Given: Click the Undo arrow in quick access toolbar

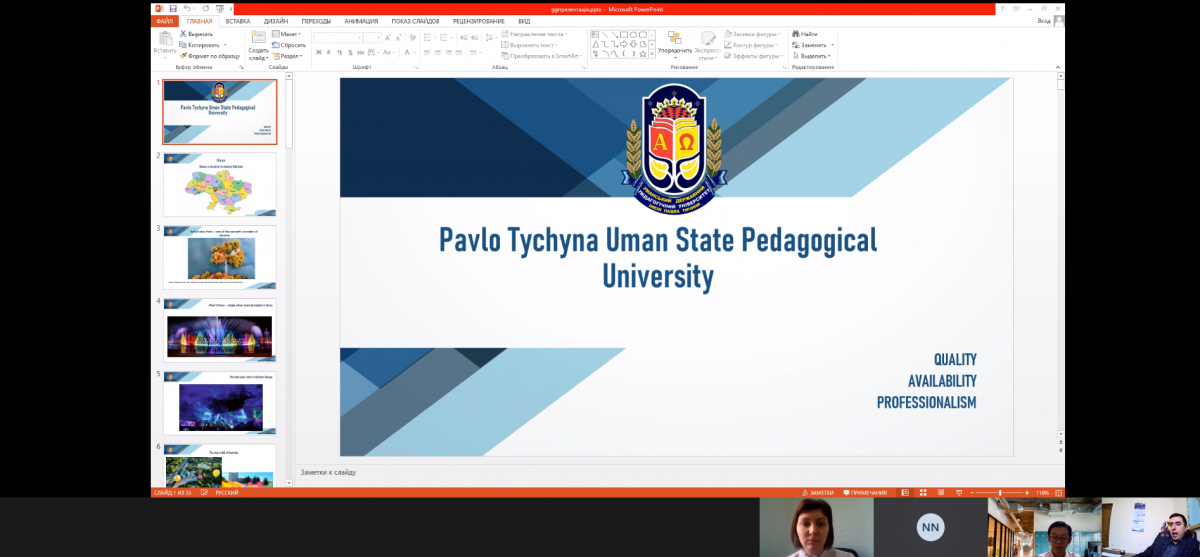Looking at the screenshot, I should click(x=187, y=8).
